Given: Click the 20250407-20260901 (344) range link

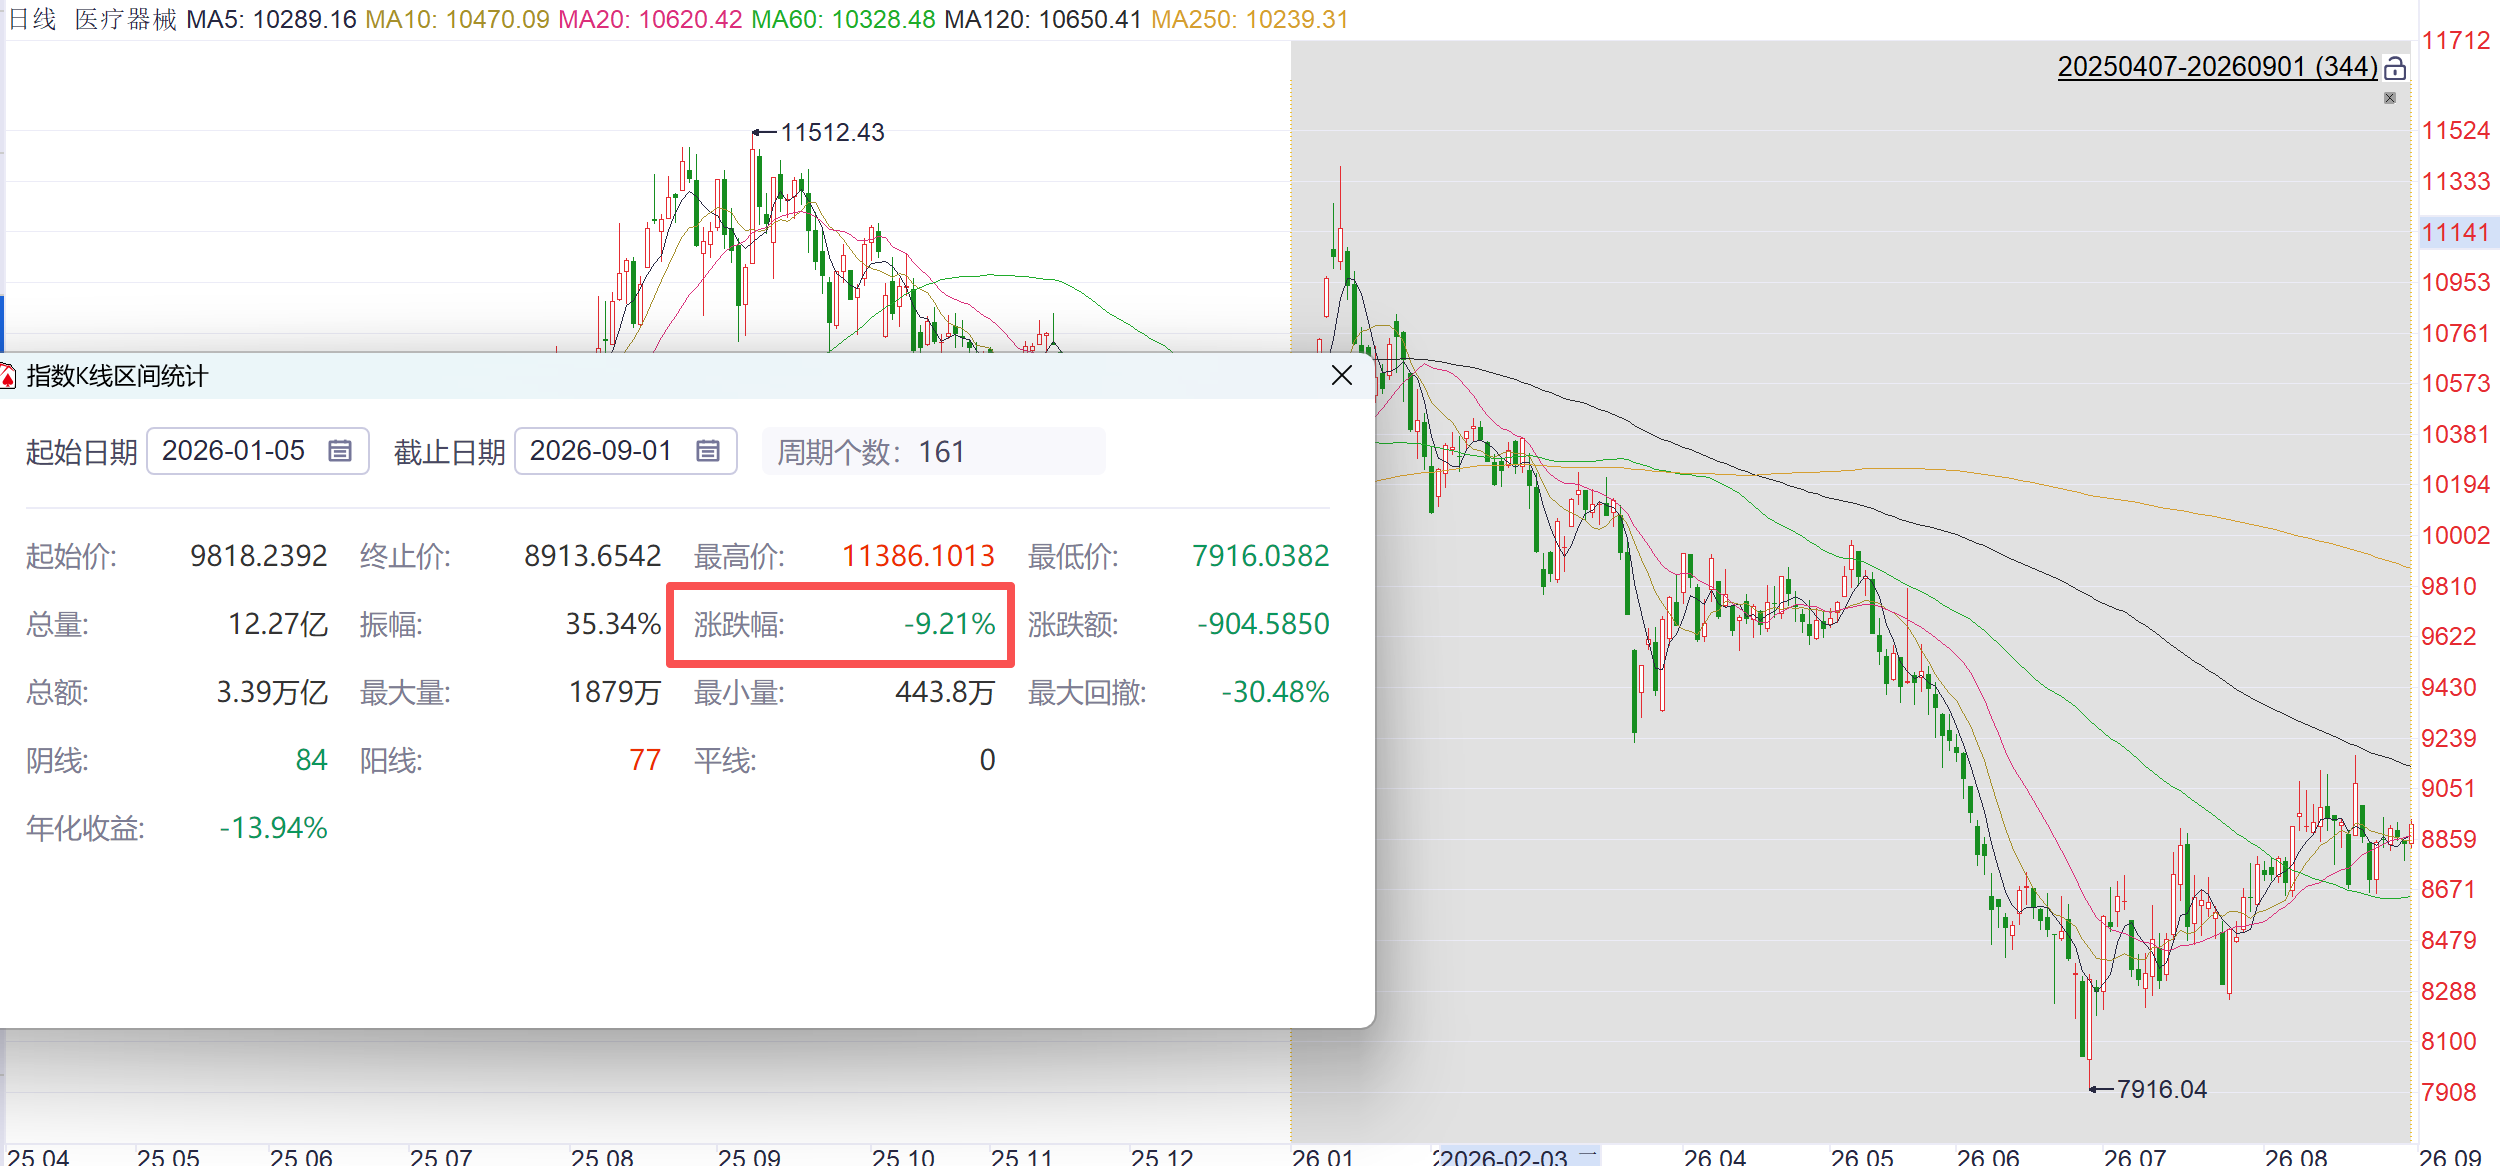Looking at the screenshot, I should [x=2217, y=67].
